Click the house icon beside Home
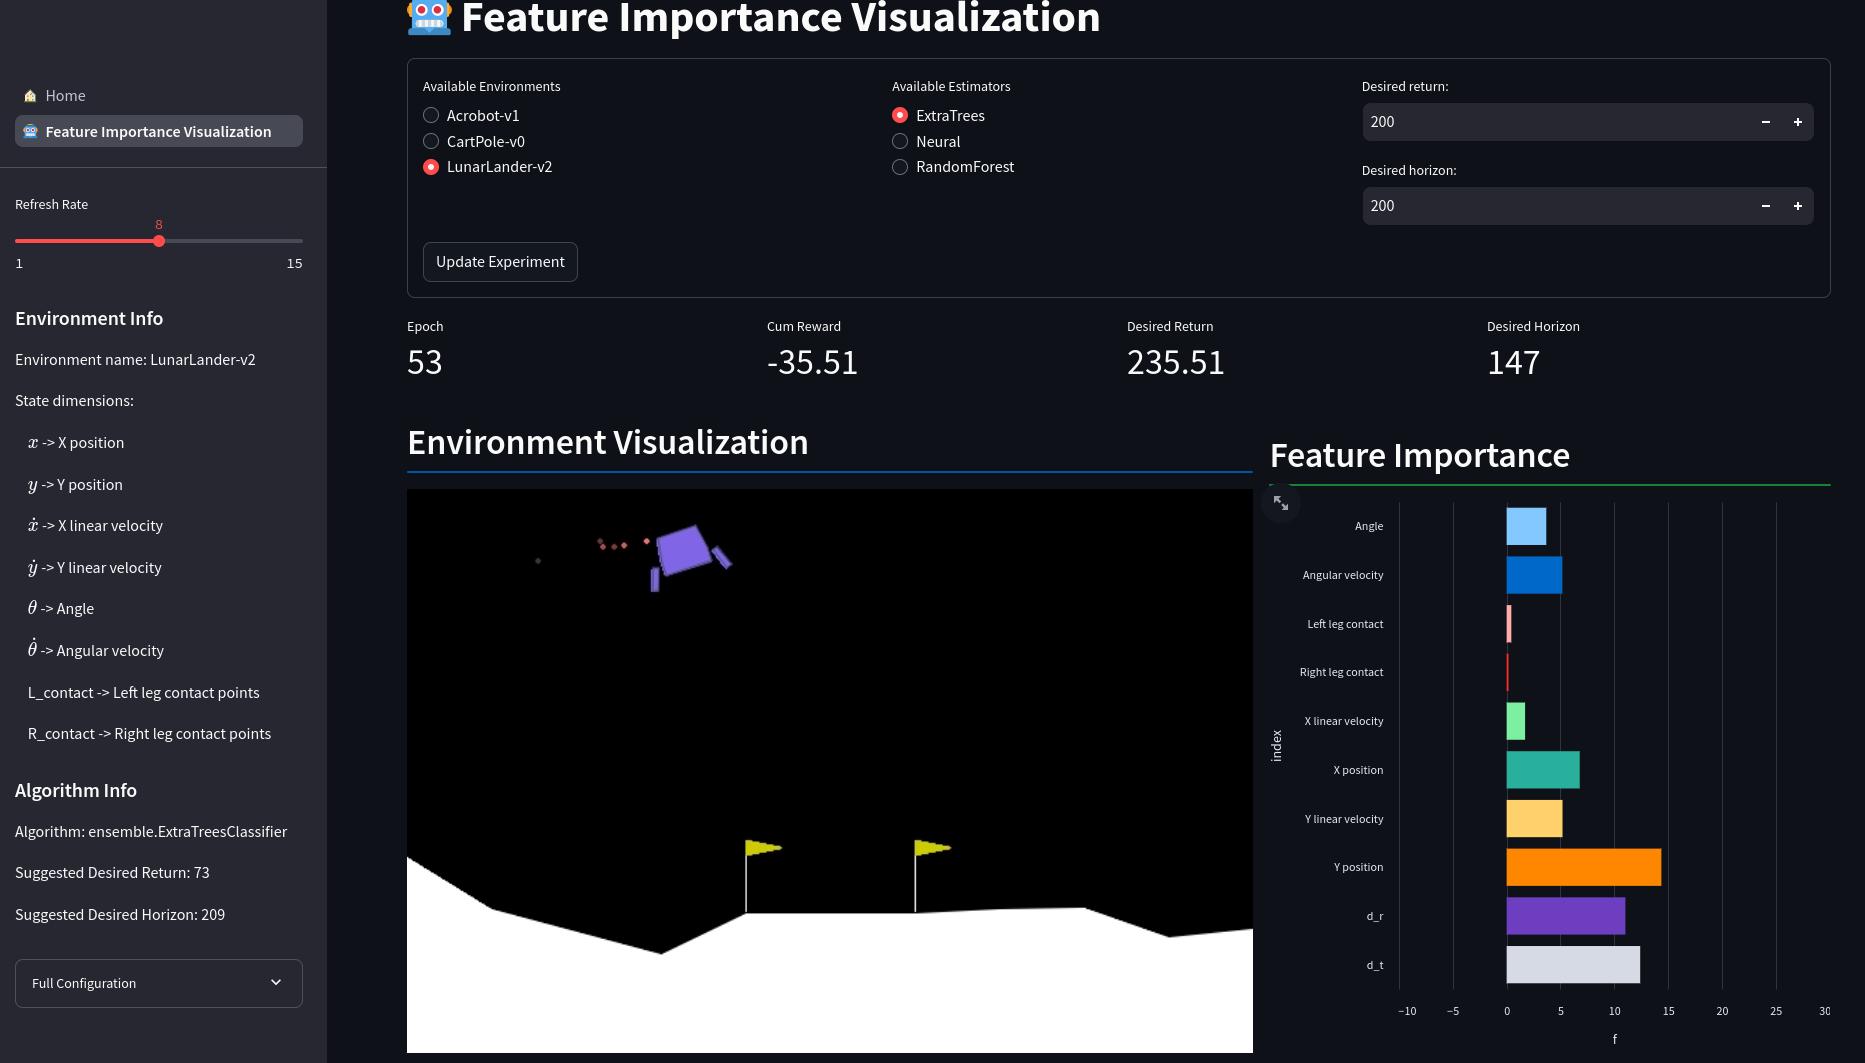Viewport: 1865px width, 1063px height. point(30,96)
